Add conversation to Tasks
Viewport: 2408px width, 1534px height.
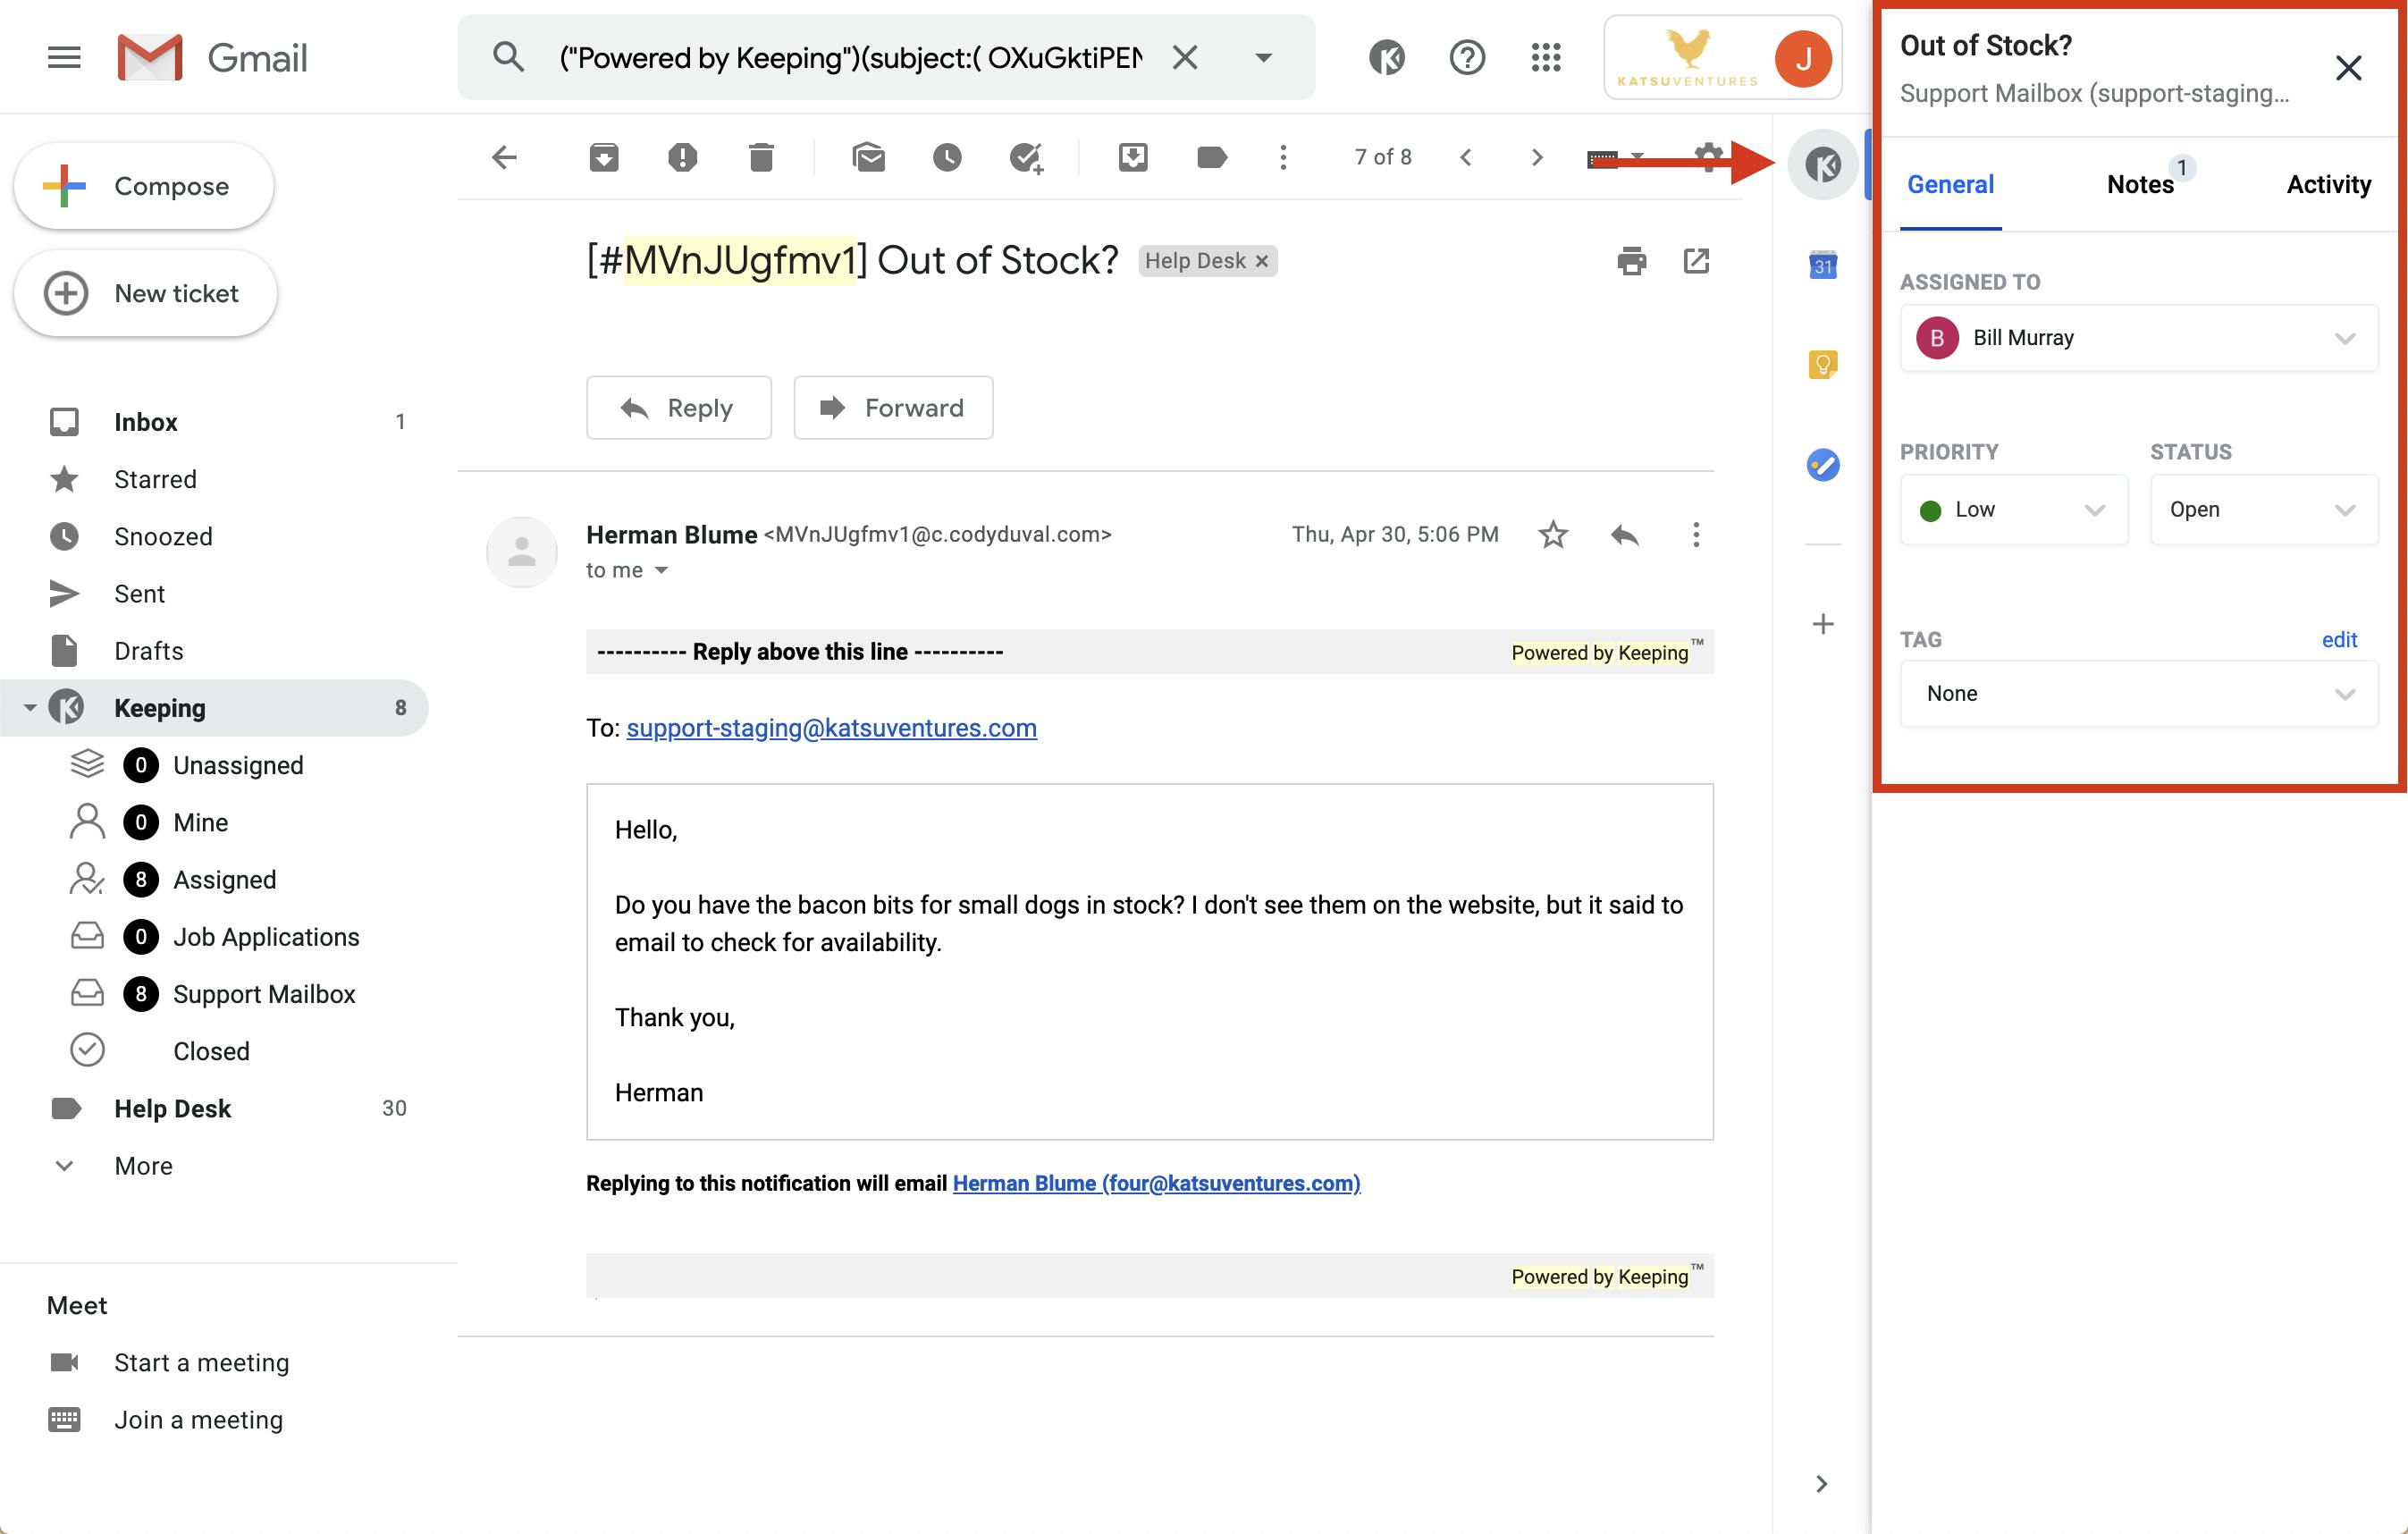click(x=1026, y=158)
